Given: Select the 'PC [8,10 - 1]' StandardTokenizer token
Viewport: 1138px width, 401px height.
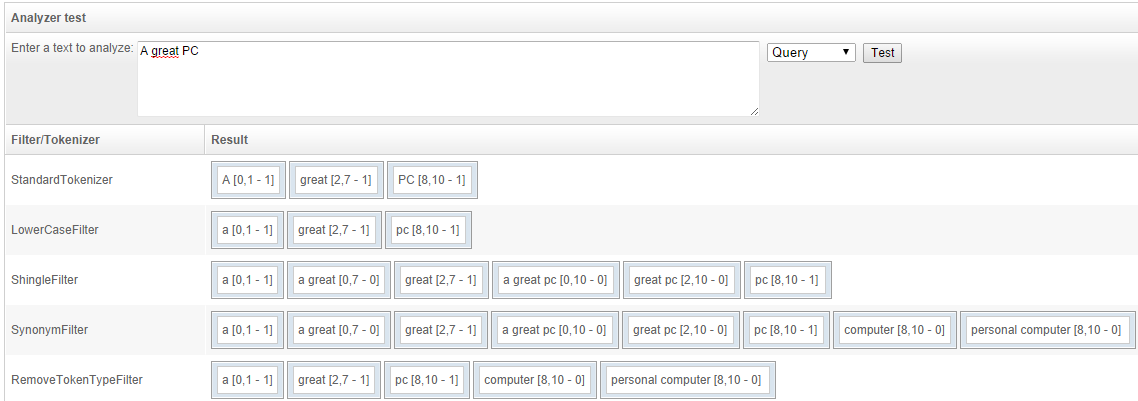Looking at the screenshot, I should pyautogui.click(x=432, y=180).
